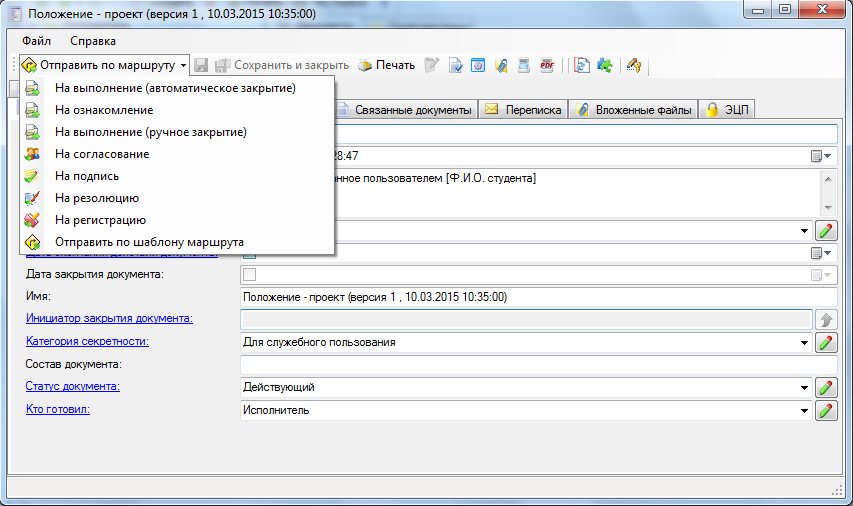This screenshot has height=506, width=853.
Task: Follow the Инициатор закрытия документа link
Action: (109, 318)
